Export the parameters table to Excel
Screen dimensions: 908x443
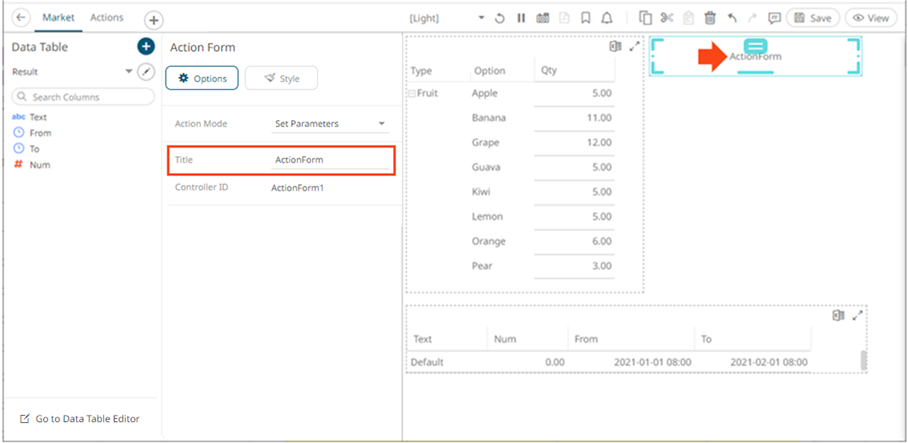pyautogui.click(x=838, y=316)
